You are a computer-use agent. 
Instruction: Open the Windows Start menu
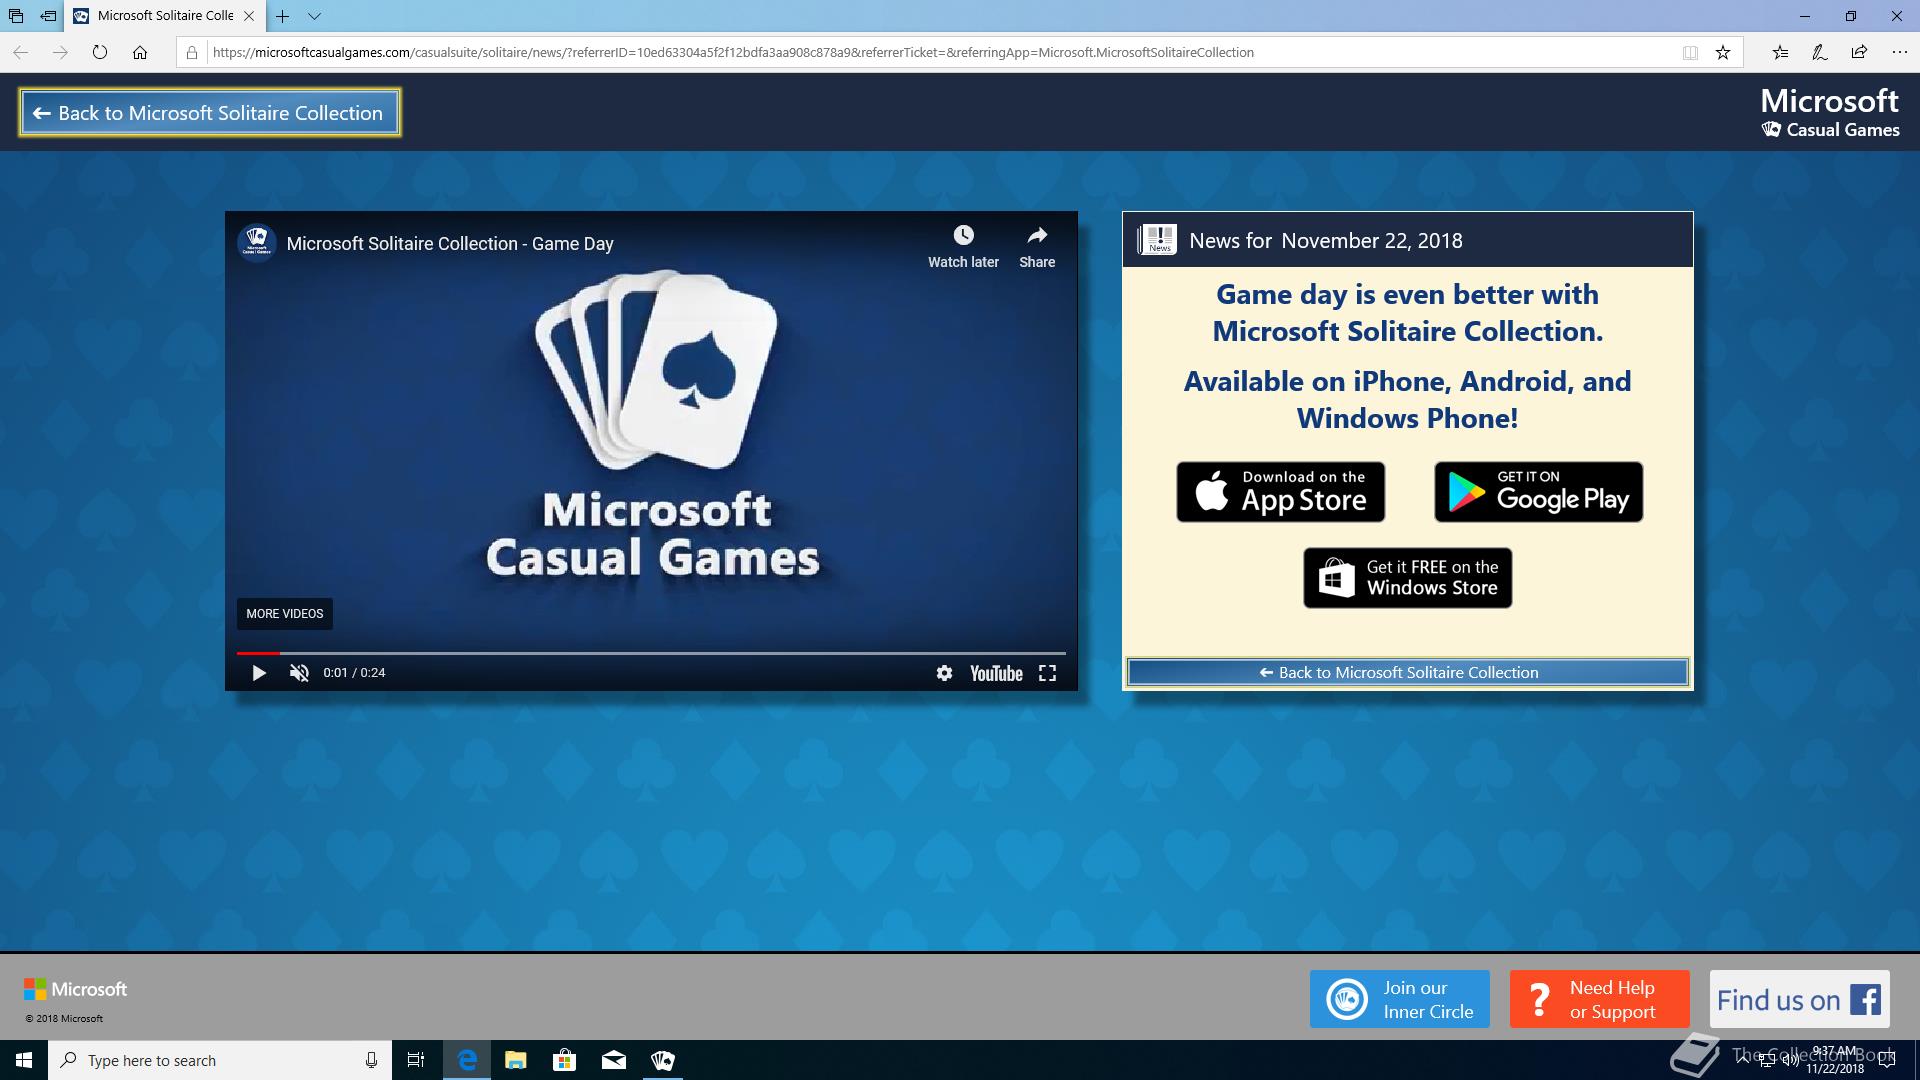point(24,1060)
